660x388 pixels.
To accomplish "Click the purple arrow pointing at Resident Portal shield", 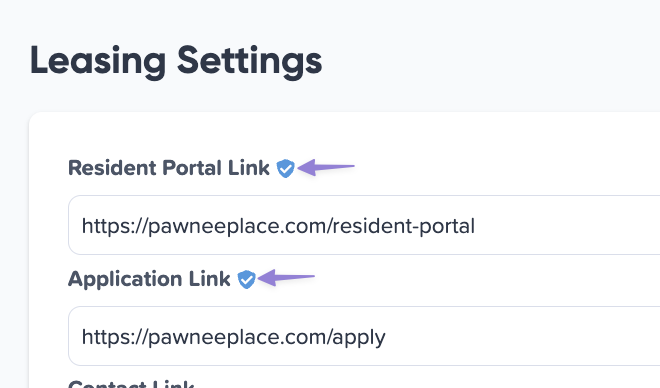I will point(326,167).
